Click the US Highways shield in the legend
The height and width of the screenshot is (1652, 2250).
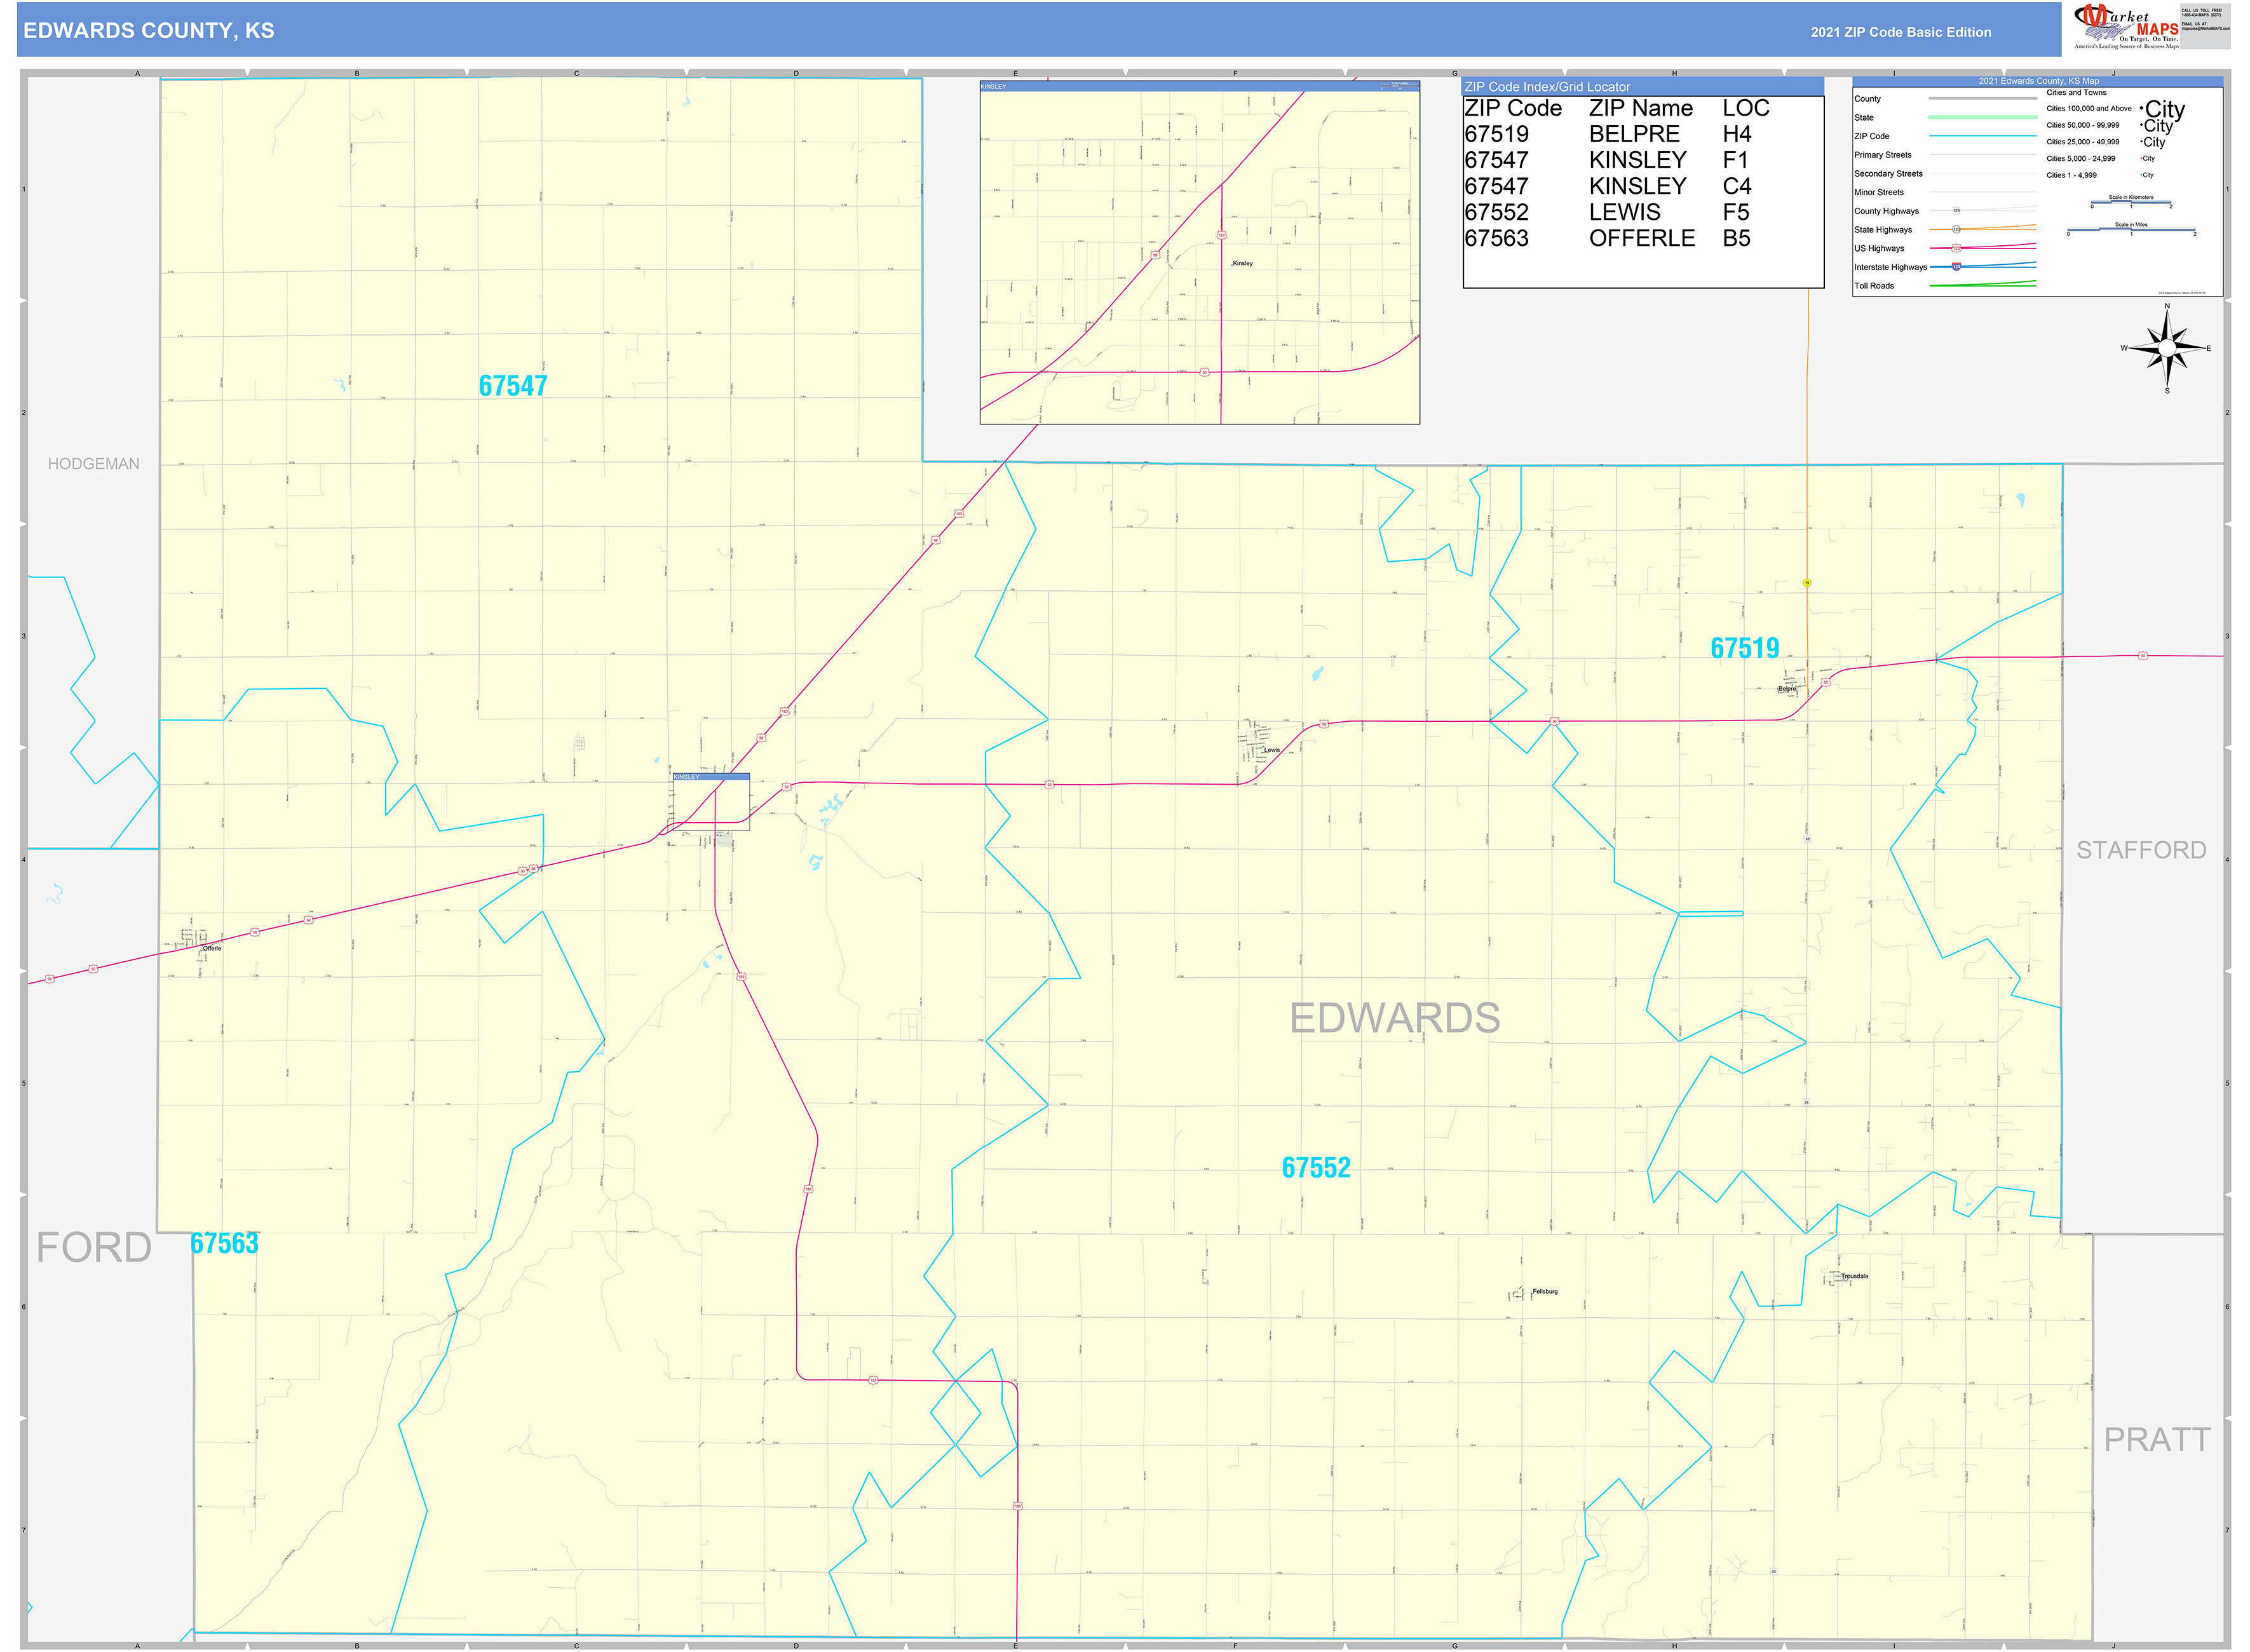point(1957,248)
